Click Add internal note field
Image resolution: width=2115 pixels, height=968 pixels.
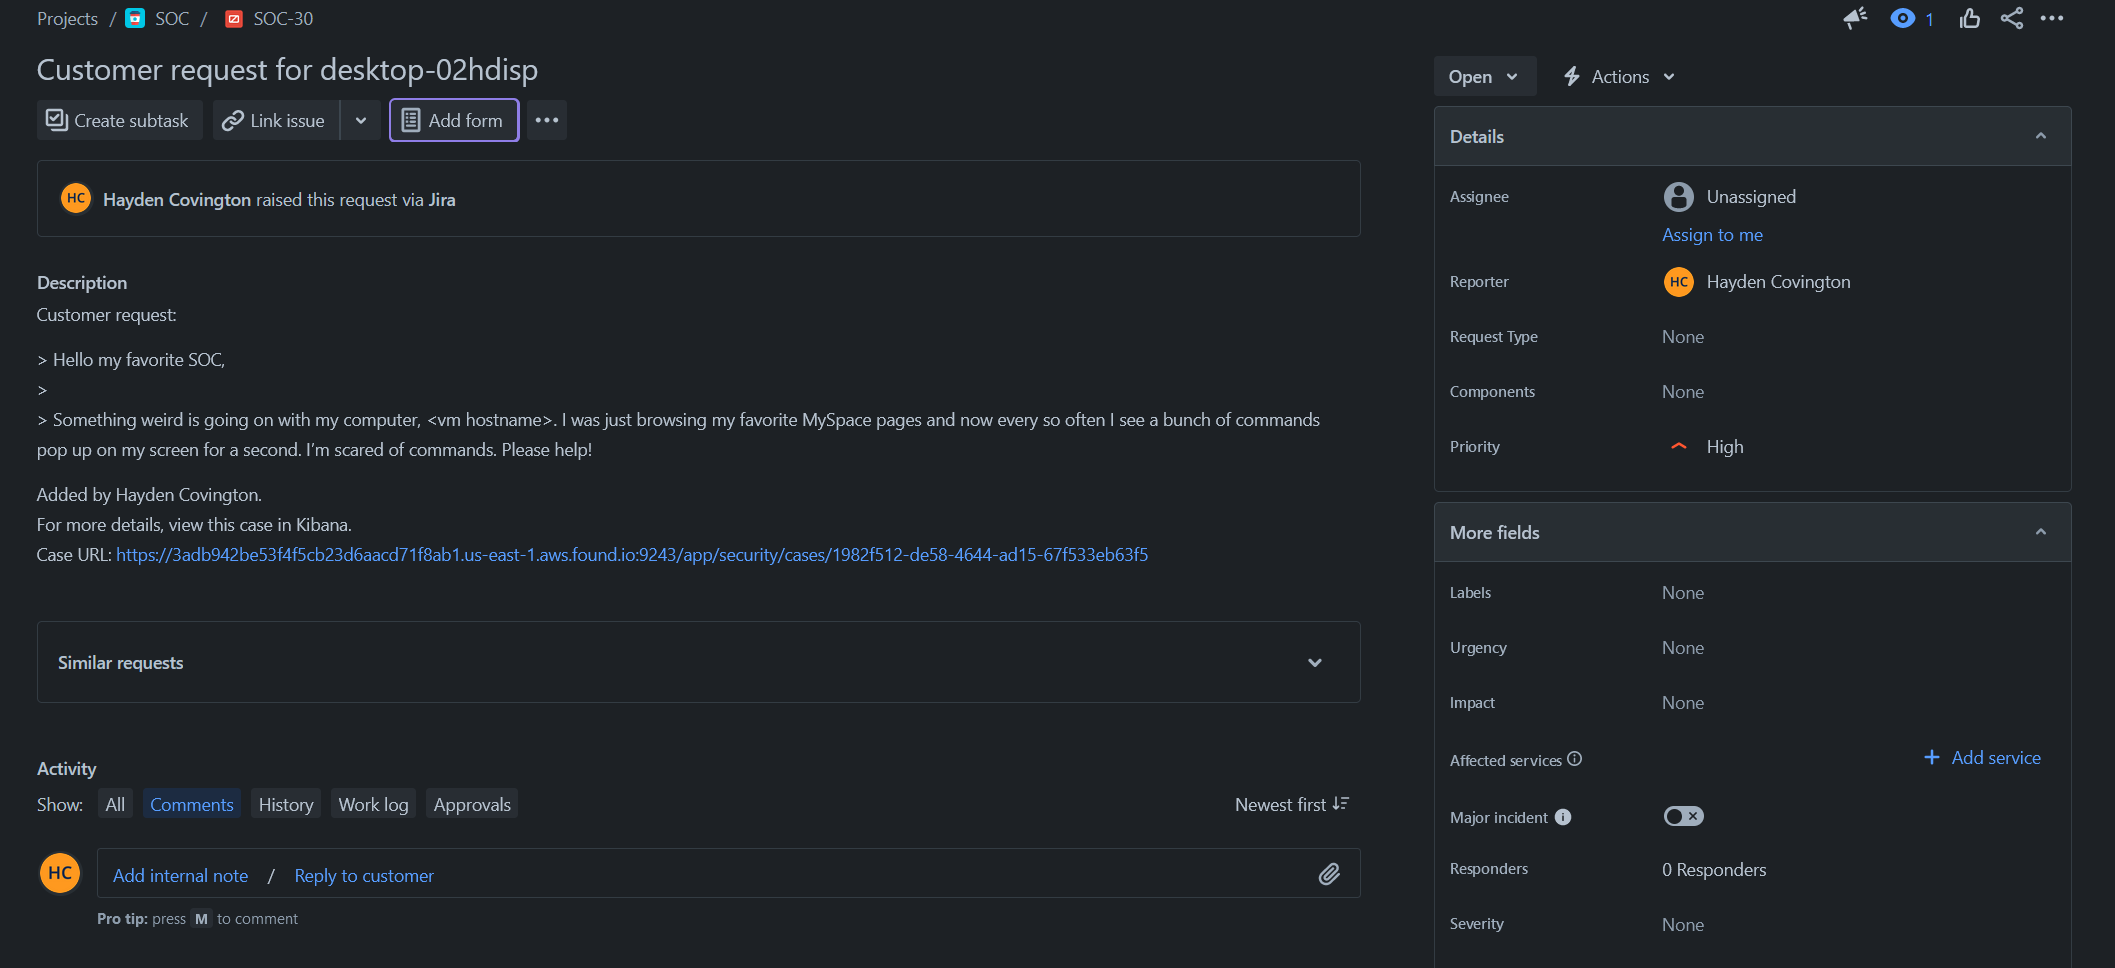pyautogui.click(x=180, y=875)
